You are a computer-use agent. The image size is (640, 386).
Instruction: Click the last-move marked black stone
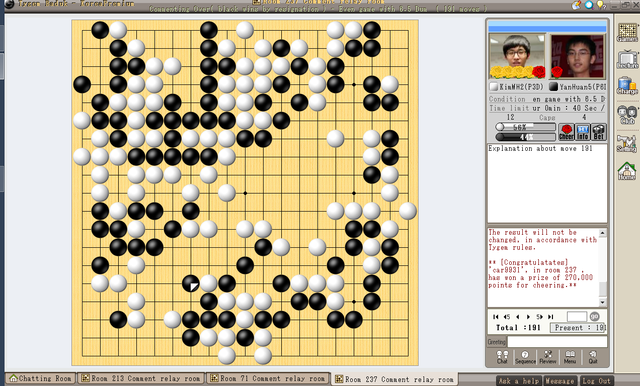coord(191,284)
